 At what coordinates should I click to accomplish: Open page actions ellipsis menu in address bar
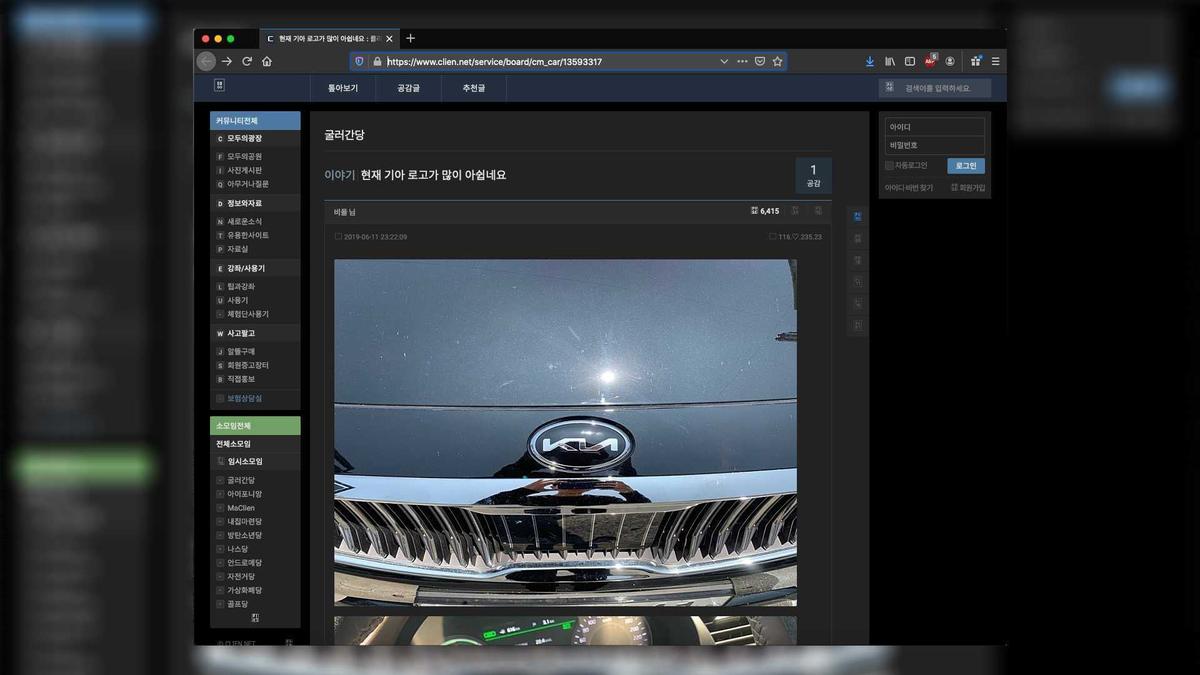tap(742, 61)
